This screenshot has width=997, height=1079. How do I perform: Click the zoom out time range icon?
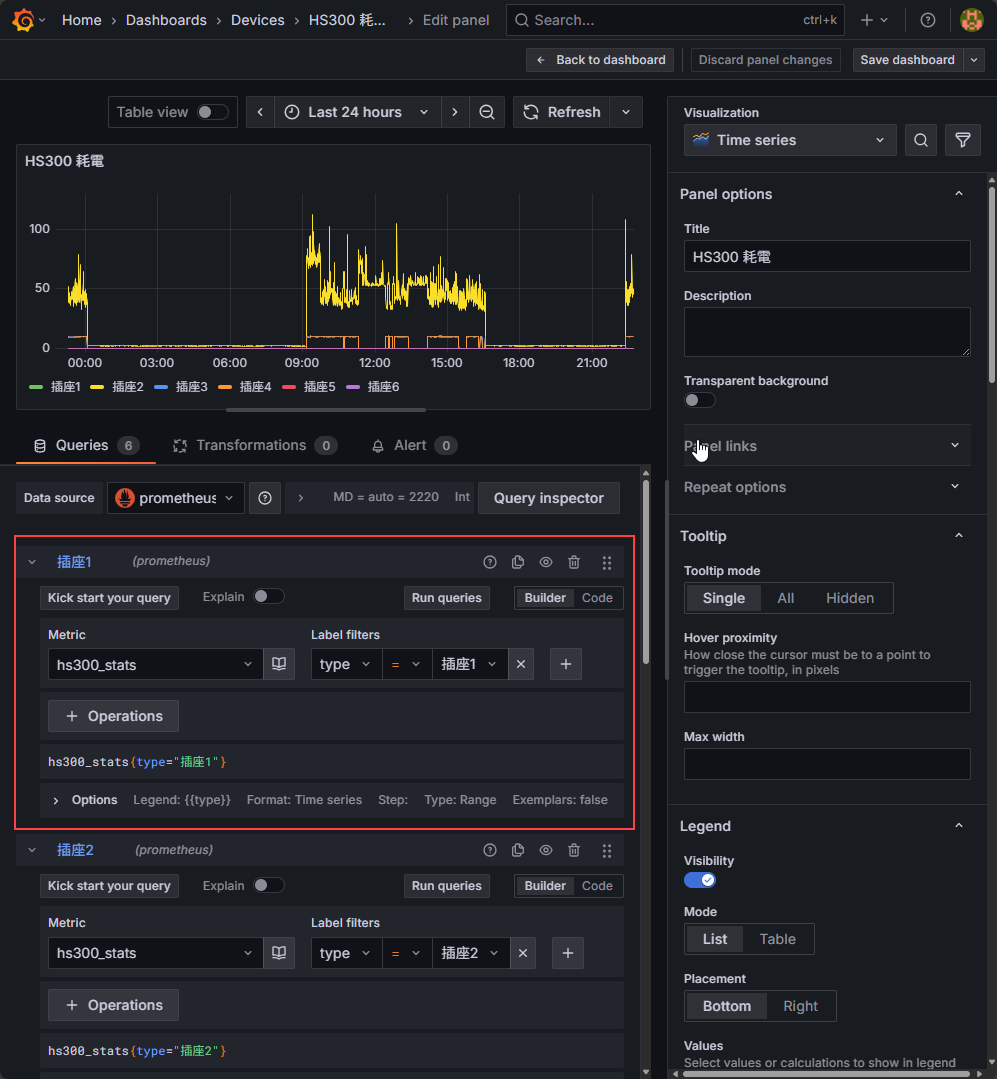487,112
